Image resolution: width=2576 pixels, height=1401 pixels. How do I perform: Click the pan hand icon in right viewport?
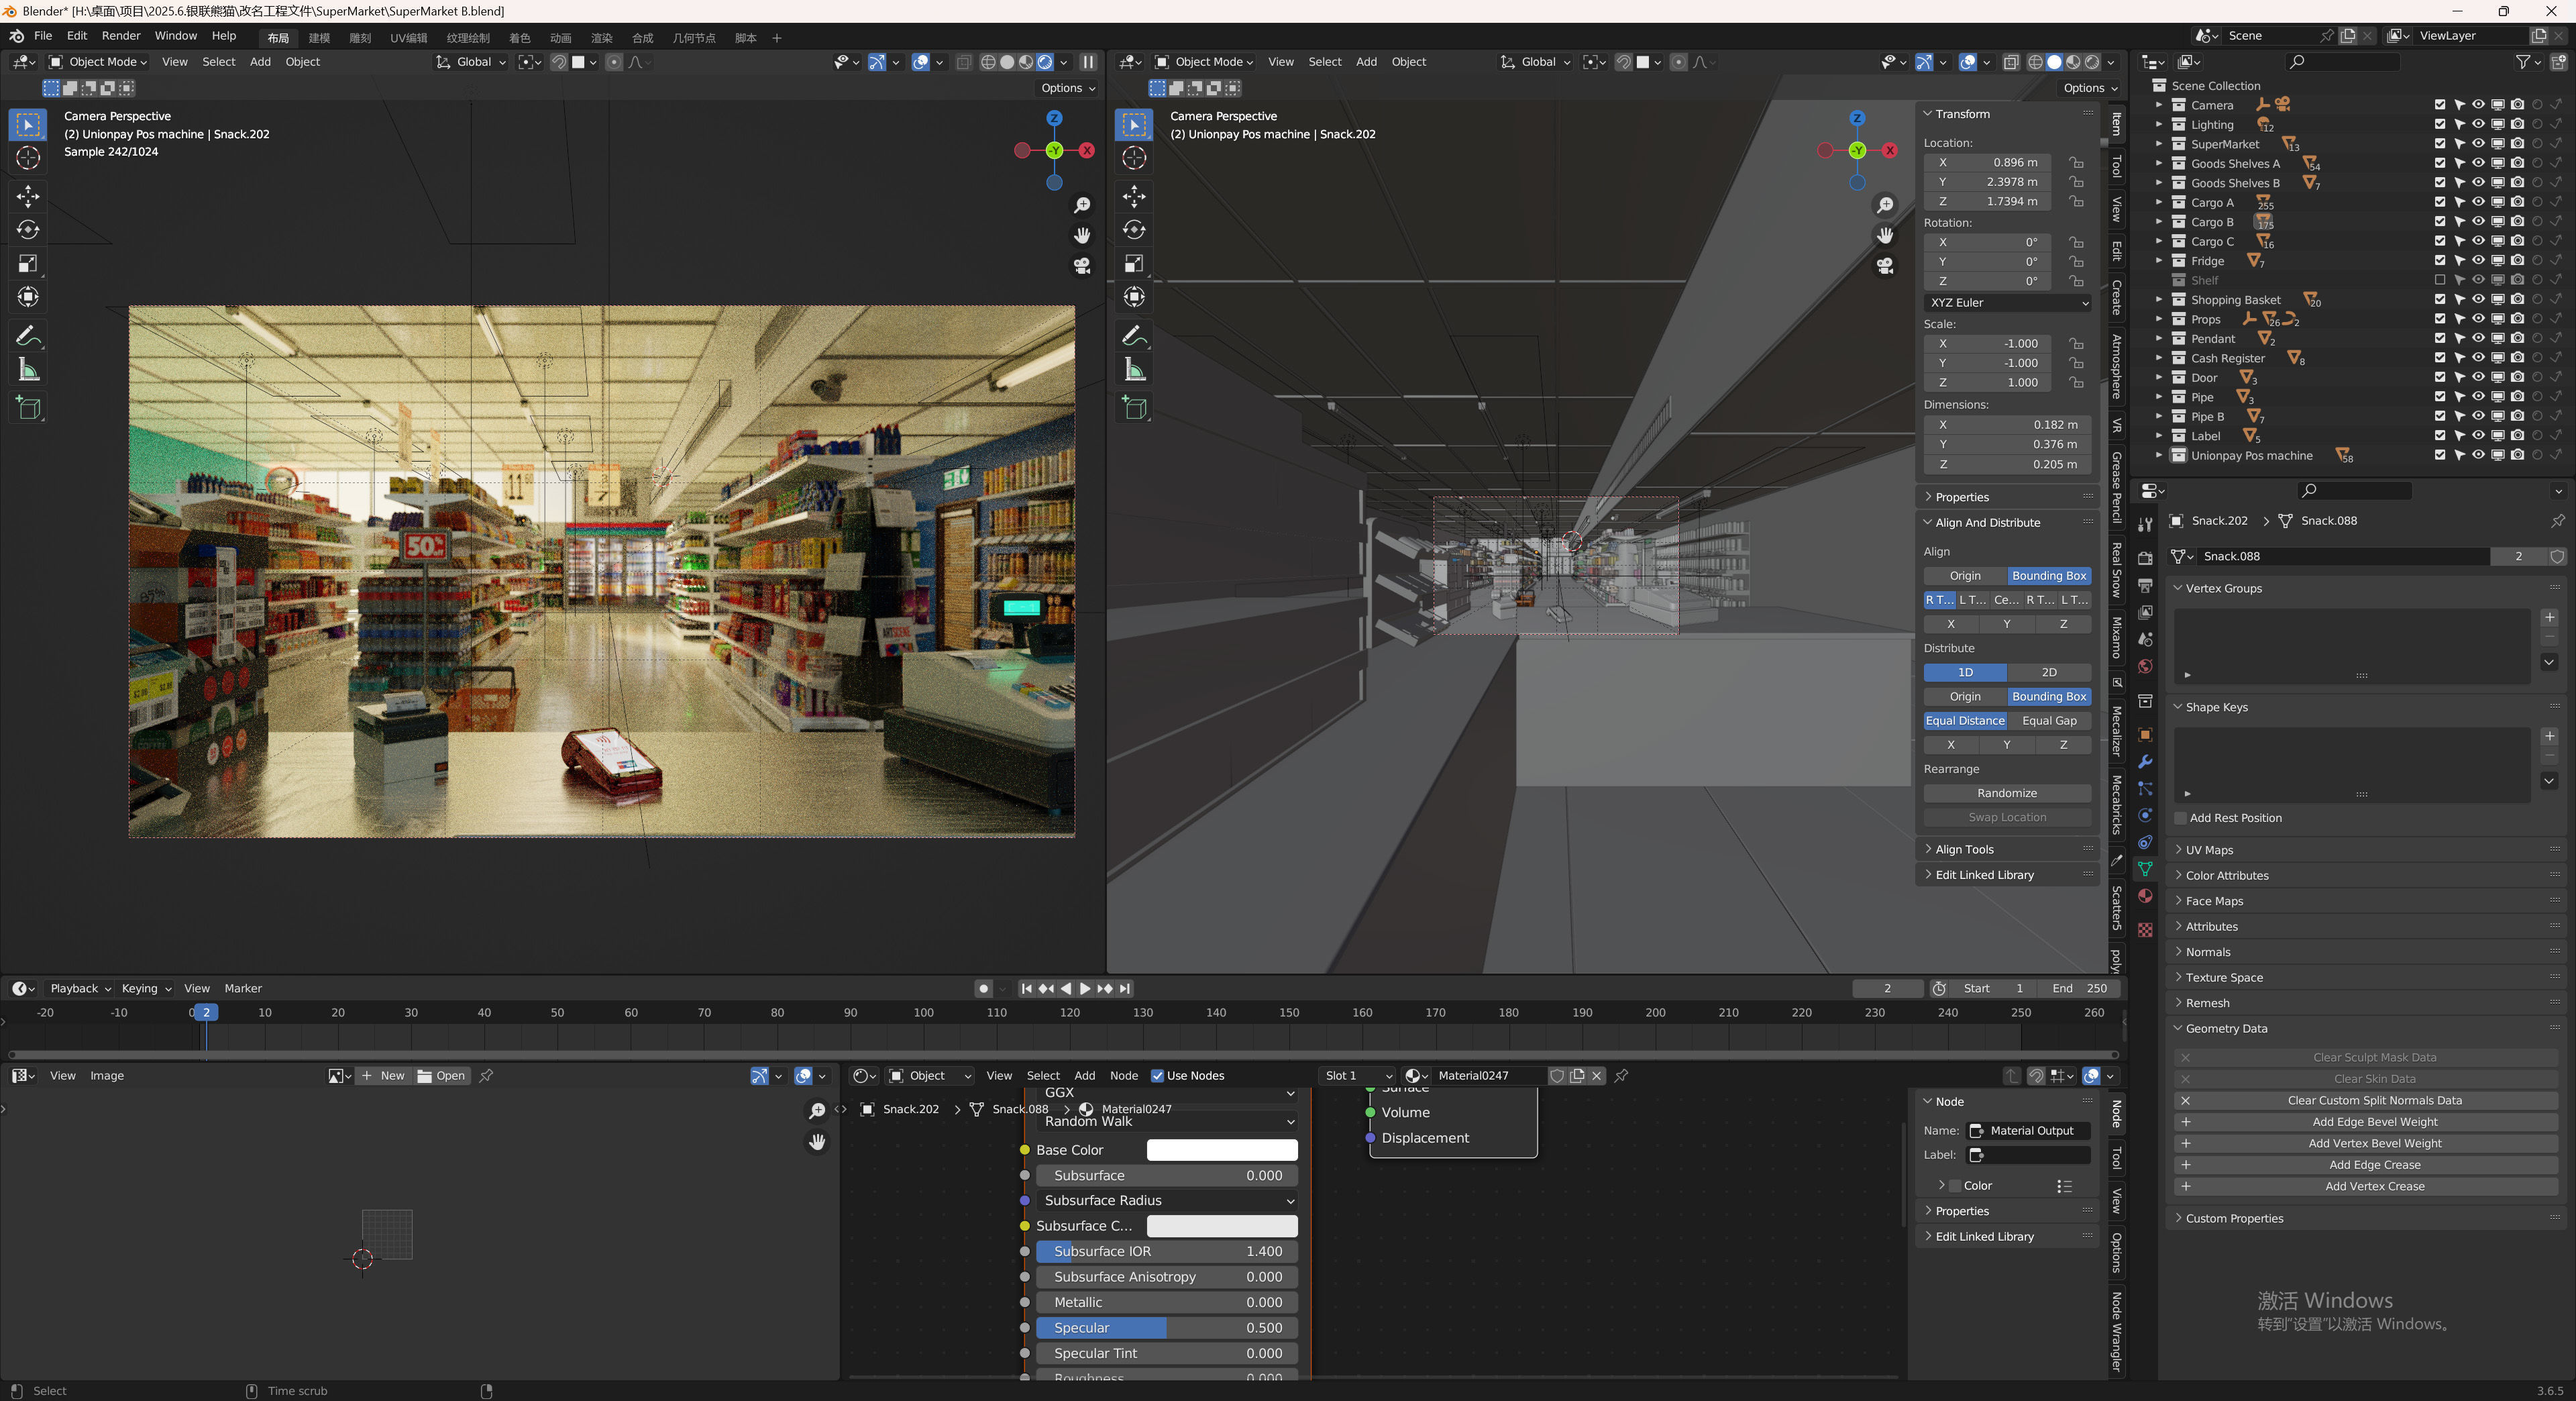(x=1885, y=235)
